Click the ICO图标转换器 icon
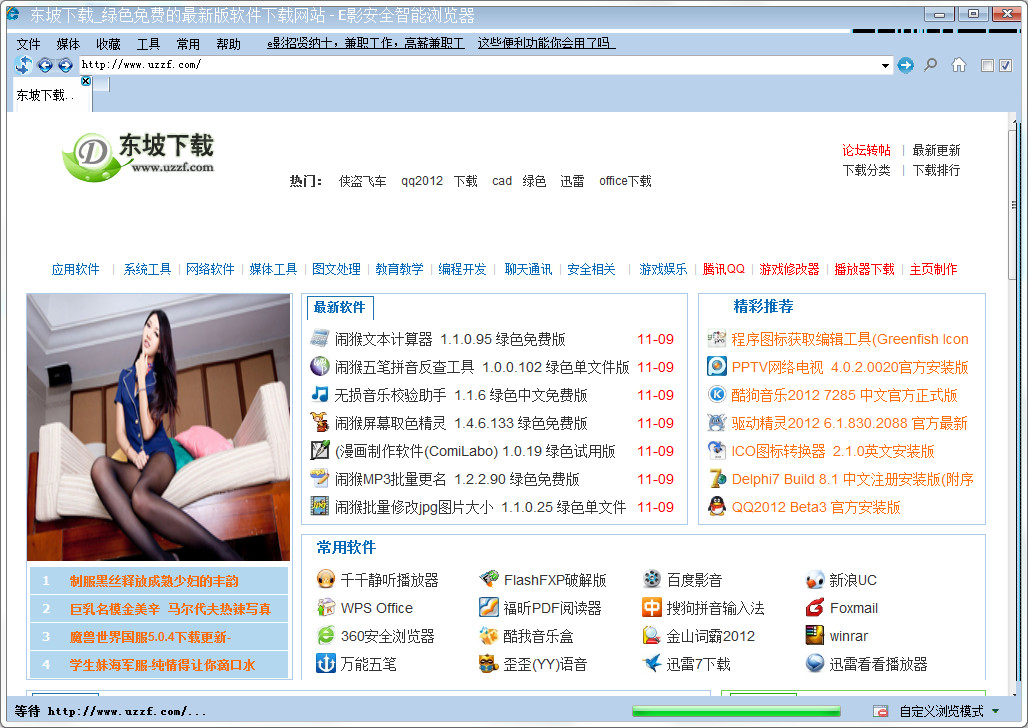Viewport: 1028px width, 728px height. click(x=717, y=451)
